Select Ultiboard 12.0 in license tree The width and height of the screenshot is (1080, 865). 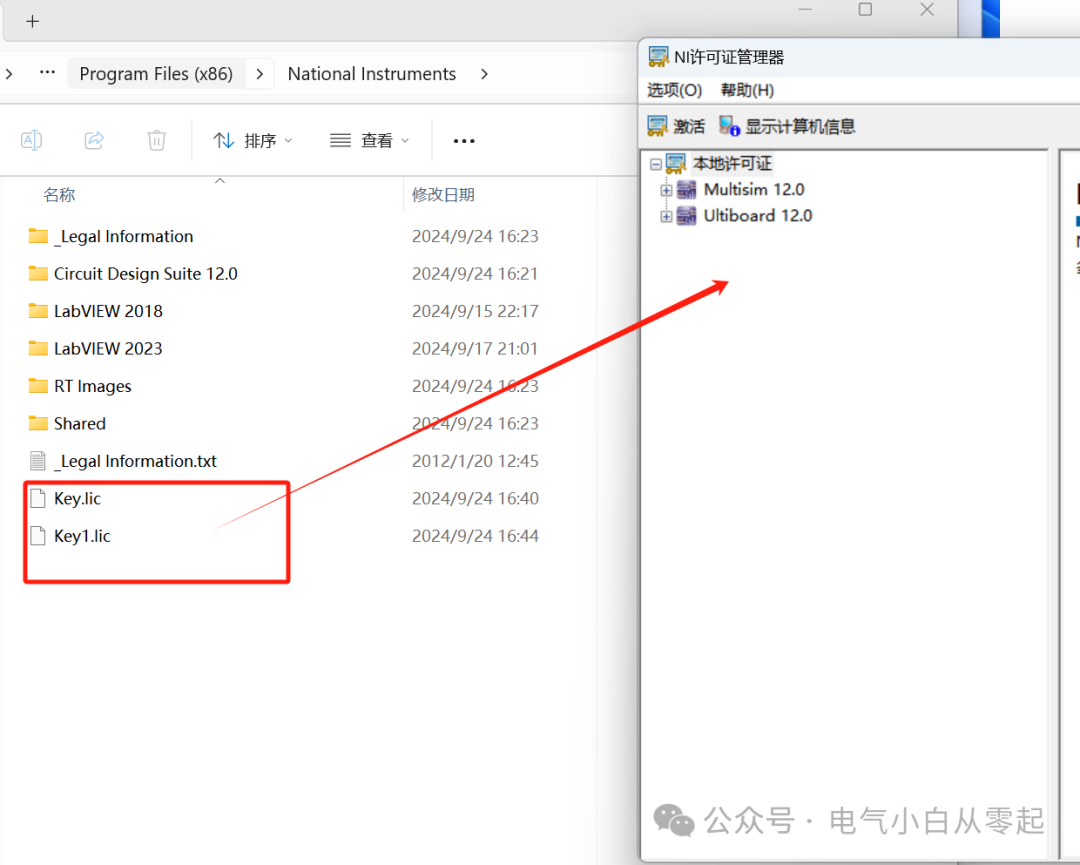tap(758, 216)
